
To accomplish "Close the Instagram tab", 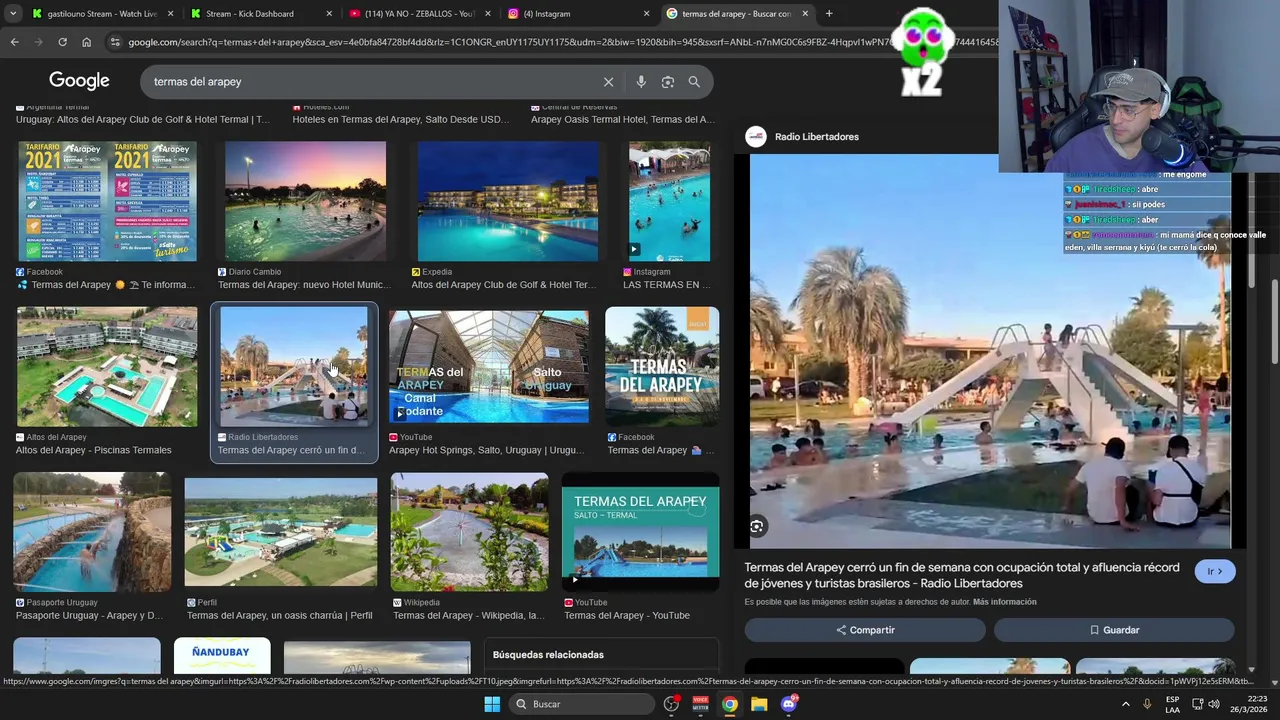I will [x=646, y=14].
